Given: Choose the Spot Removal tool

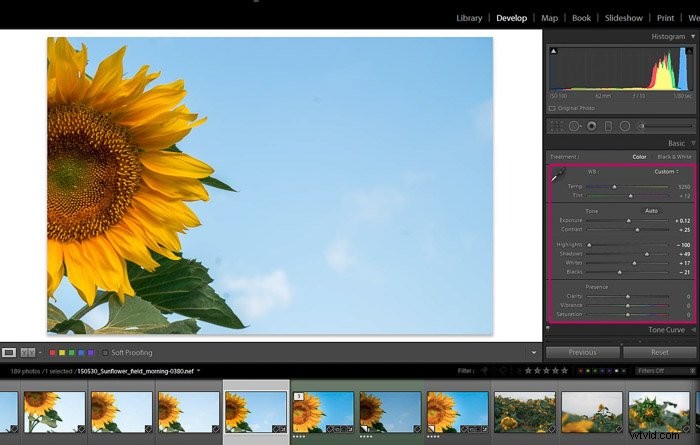Looking at the screenshot, I should click(x=574, y=126).
